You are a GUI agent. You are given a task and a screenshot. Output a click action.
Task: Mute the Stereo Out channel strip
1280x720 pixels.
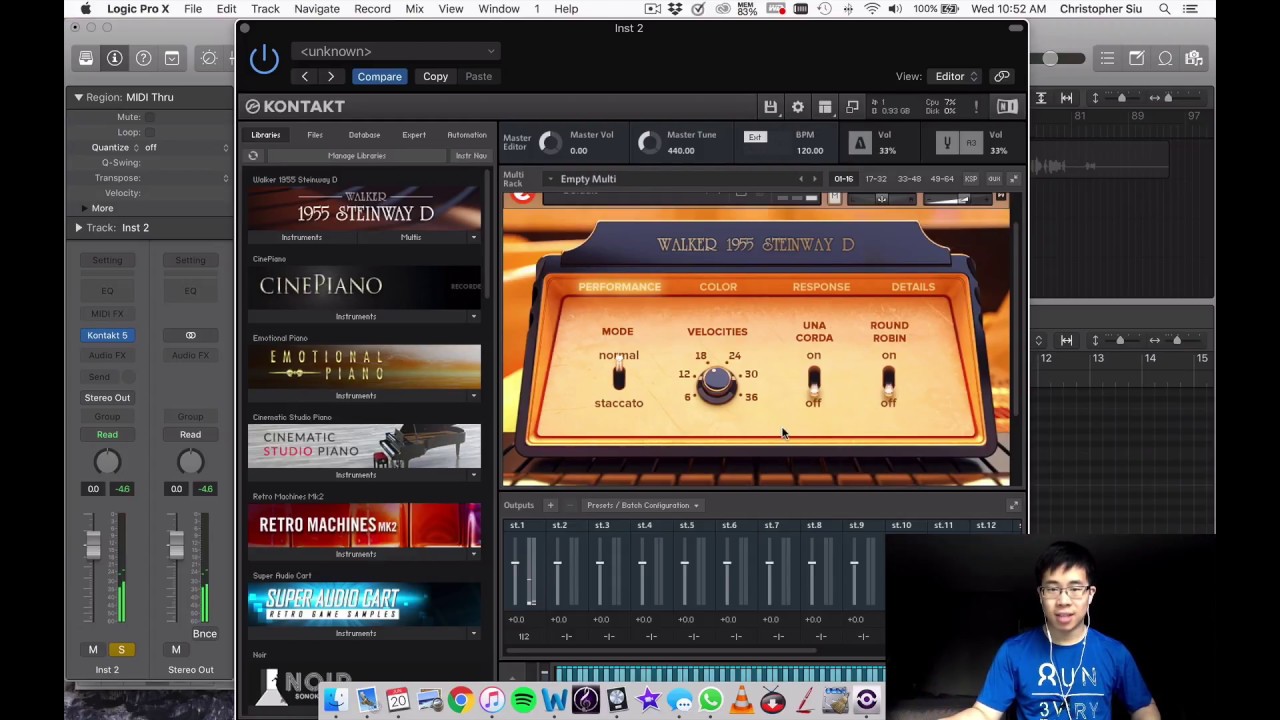click(x=176, y=650)
